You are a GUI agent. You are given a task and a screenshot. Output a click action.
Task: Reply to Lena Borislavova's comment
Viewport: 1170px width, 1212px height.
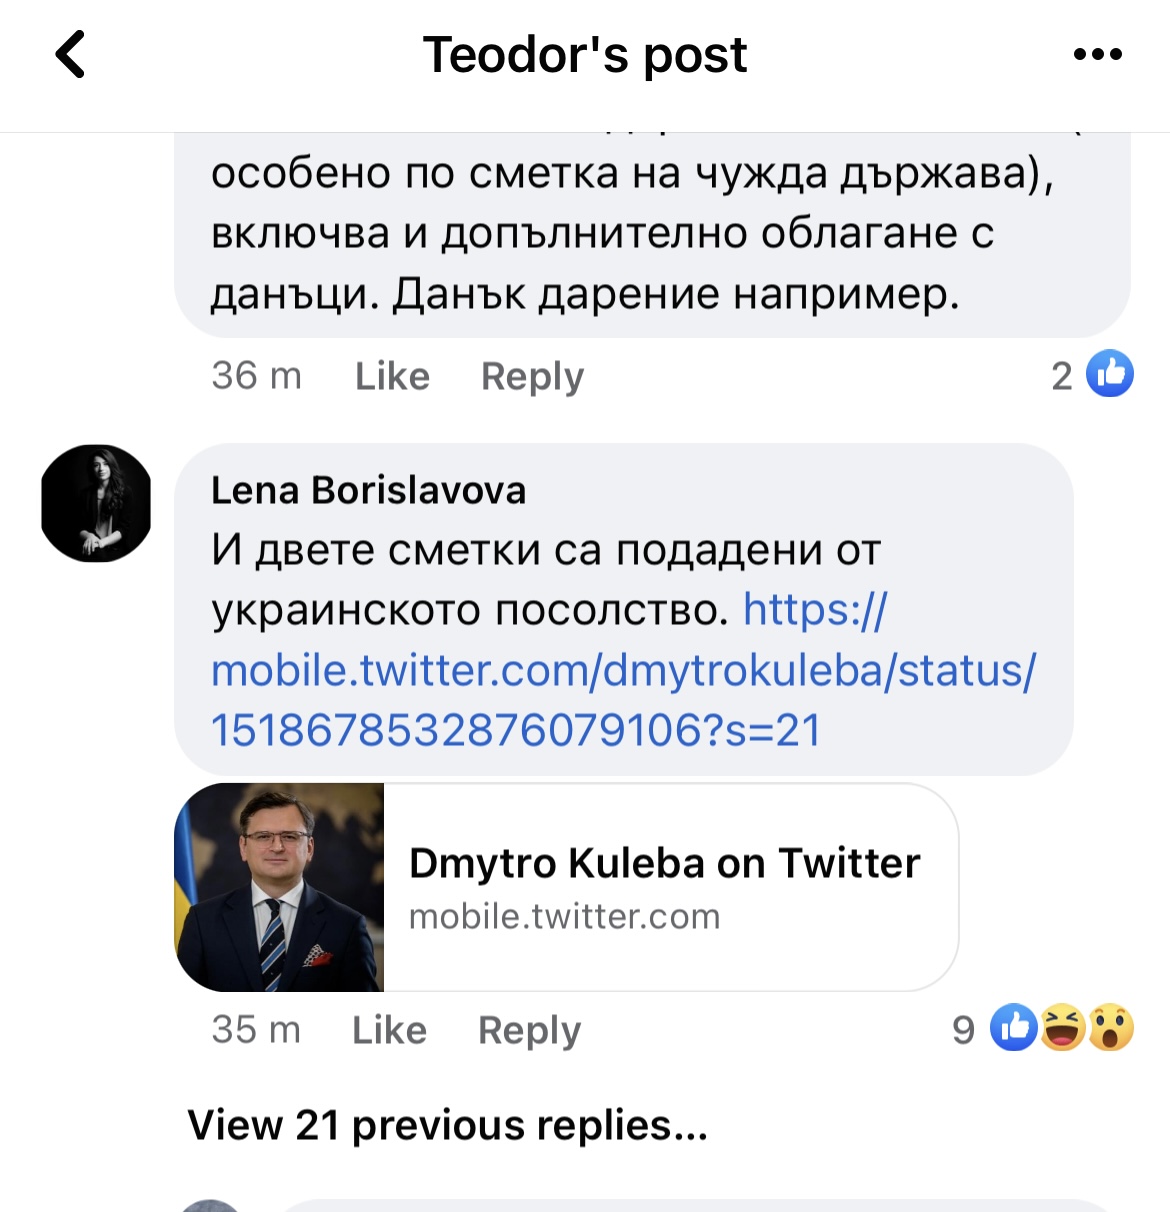tap(529, 1030)
